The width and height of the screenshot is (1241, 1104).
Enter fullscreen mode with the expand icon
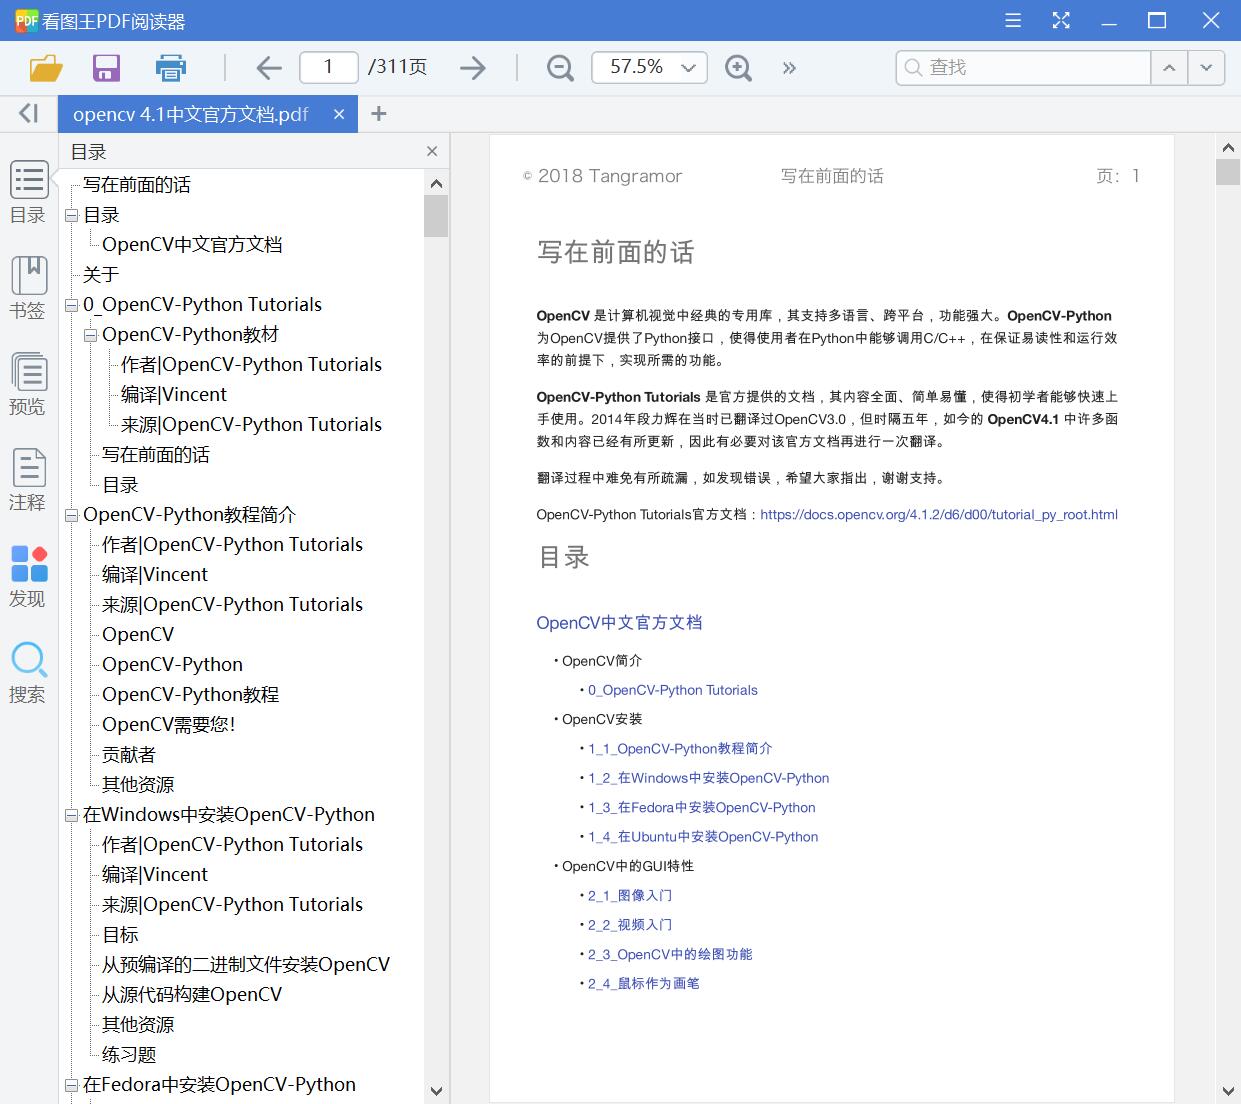point(1060,19)
